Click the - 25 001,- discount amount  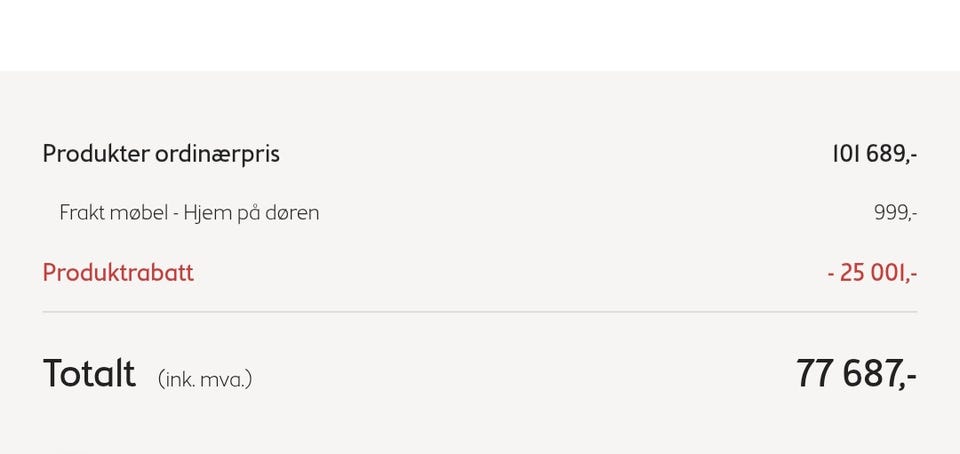[872, 273]
